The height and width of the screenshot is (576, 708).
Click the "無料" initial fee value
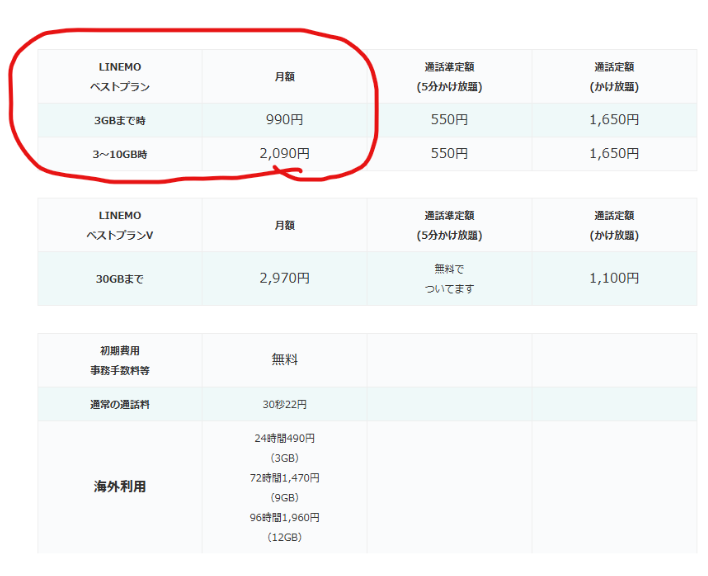[284, 359]
